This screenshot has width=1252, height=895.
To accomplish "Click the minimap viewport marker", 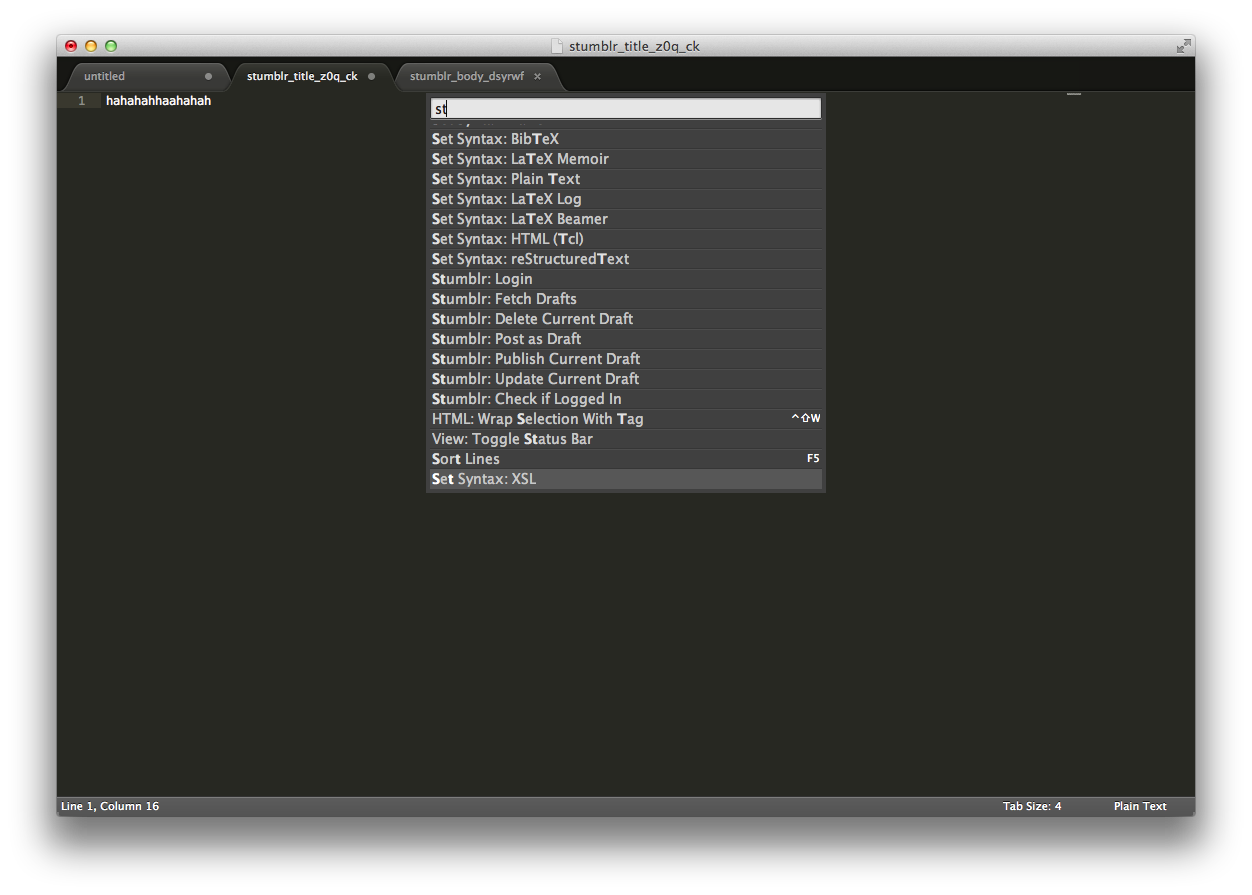I will (1074, 94).
